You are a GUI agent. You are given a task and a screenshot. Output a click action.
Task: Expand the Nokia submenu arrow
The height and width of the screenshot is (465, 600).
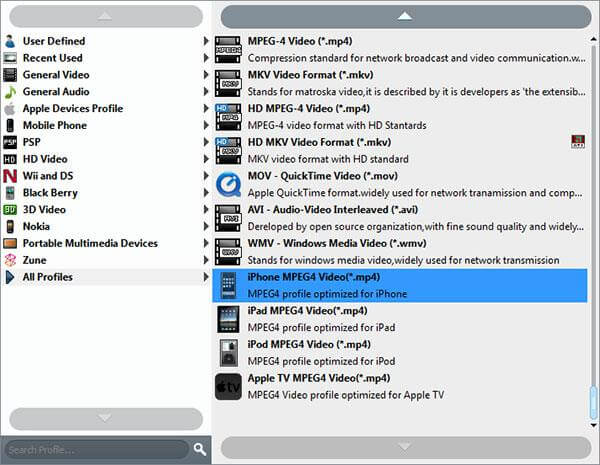[206, 226]
